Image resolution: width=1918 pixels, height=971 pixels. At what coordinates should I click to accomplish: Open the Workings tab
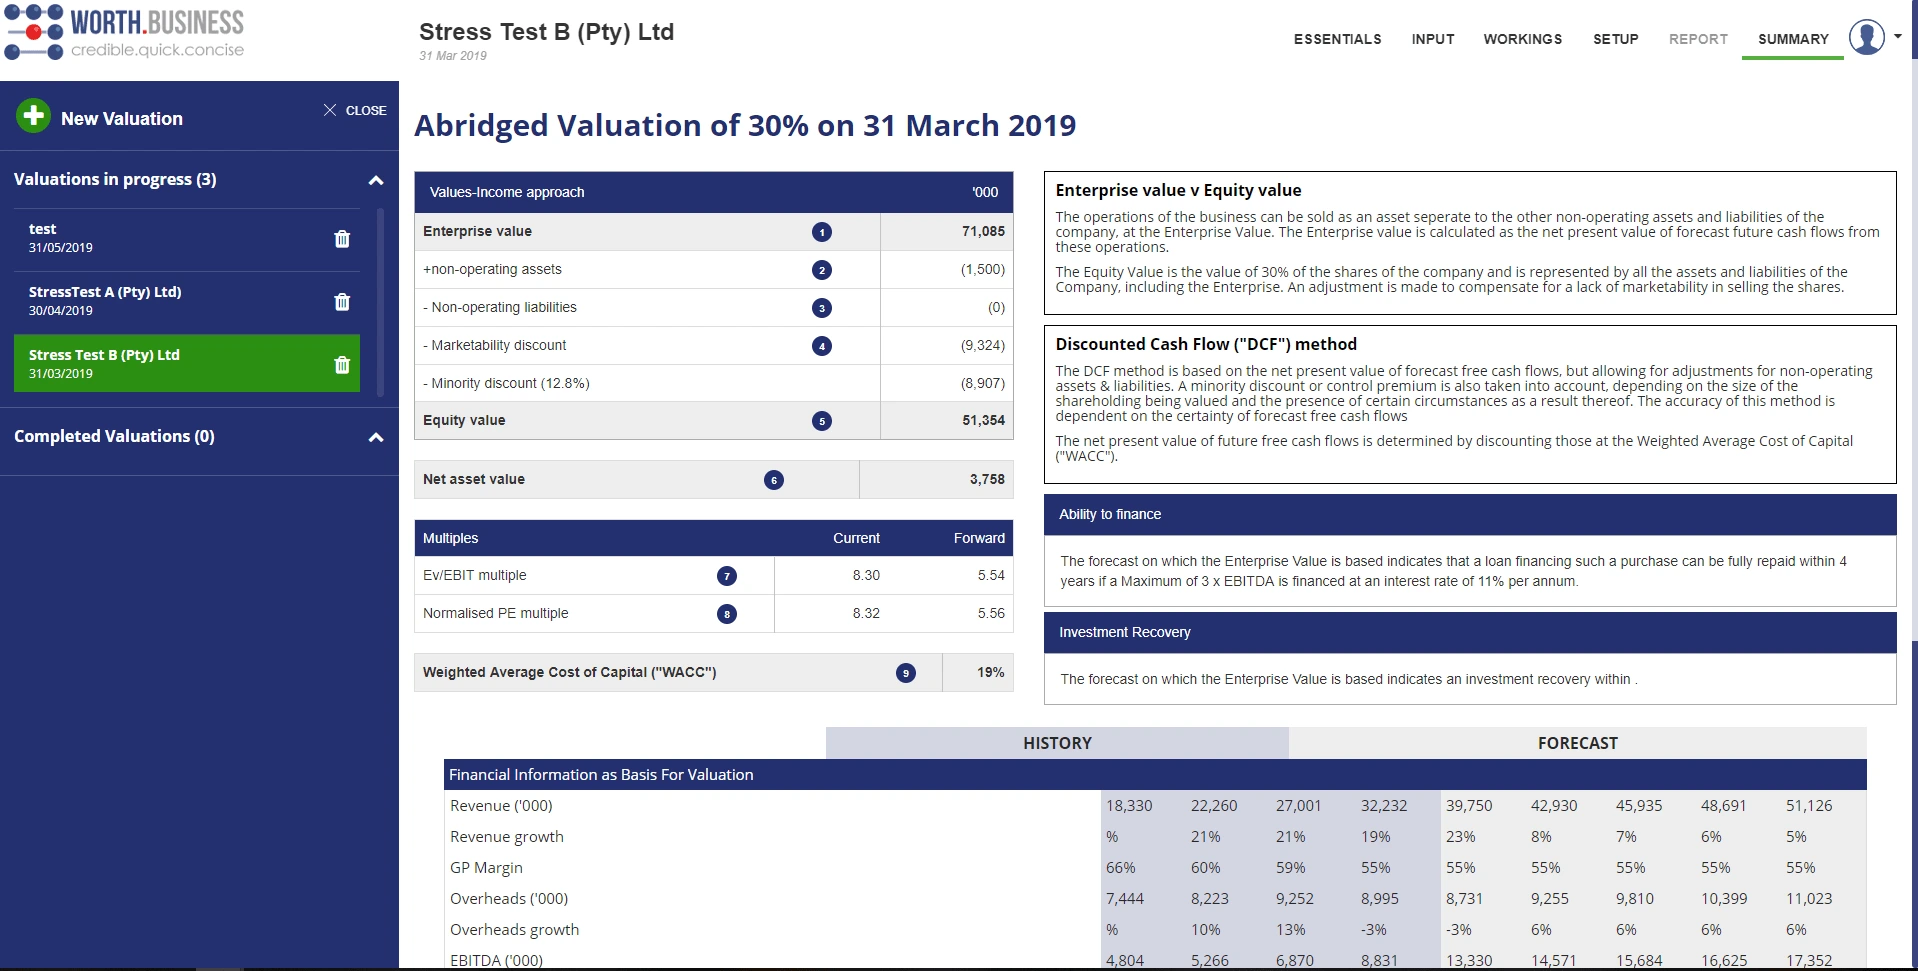pyautogui.click(x=1522, y=39)
